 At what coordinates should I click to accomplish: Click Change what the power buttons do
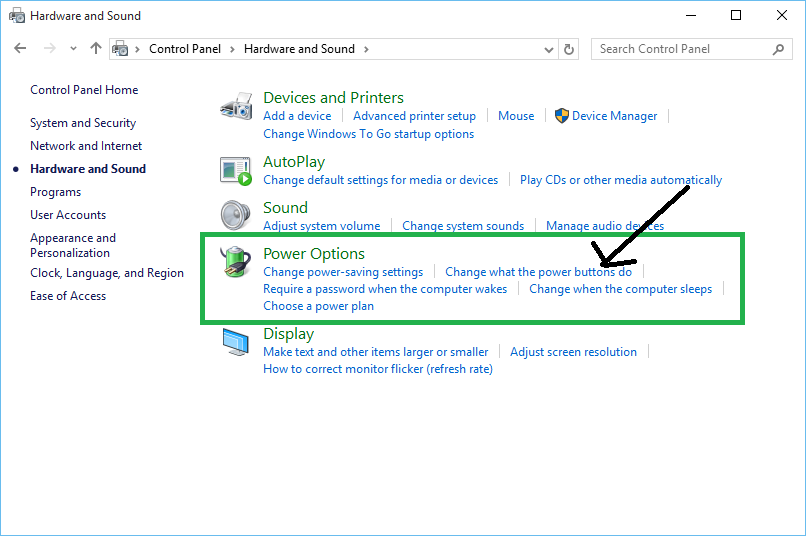[538, 272]
